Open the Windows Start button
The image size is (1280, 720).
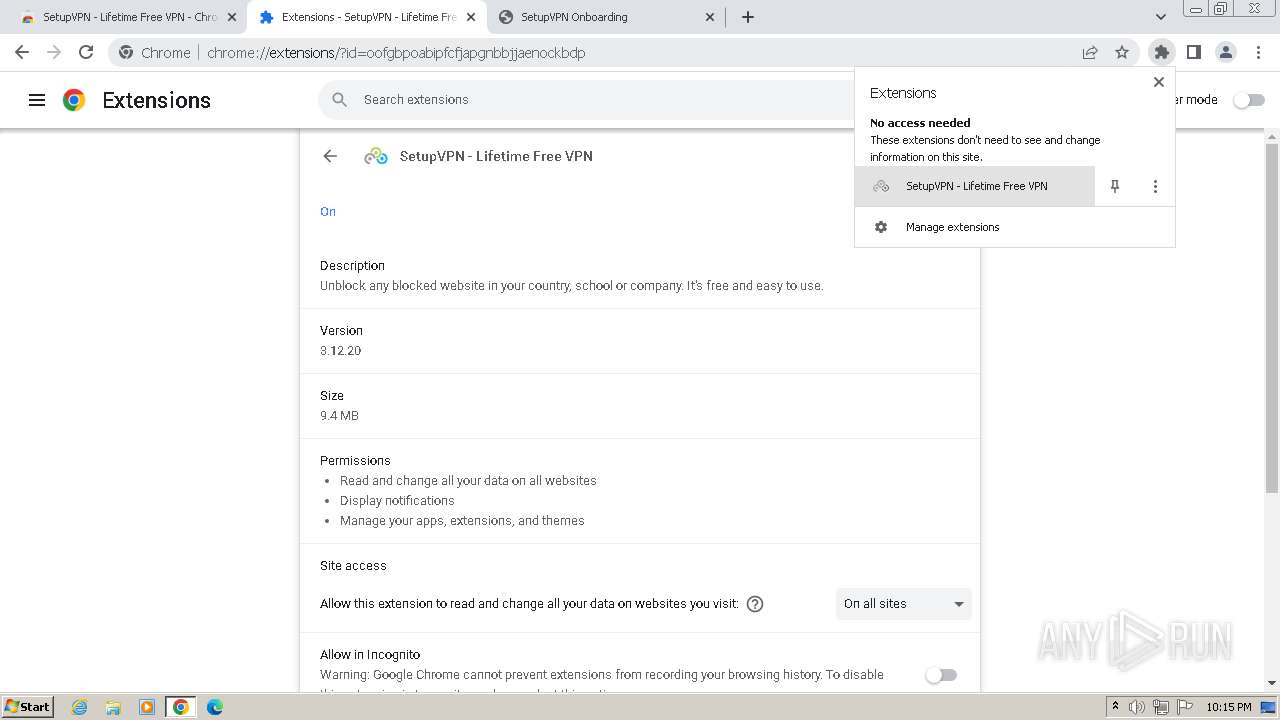(x=27, y=707)
